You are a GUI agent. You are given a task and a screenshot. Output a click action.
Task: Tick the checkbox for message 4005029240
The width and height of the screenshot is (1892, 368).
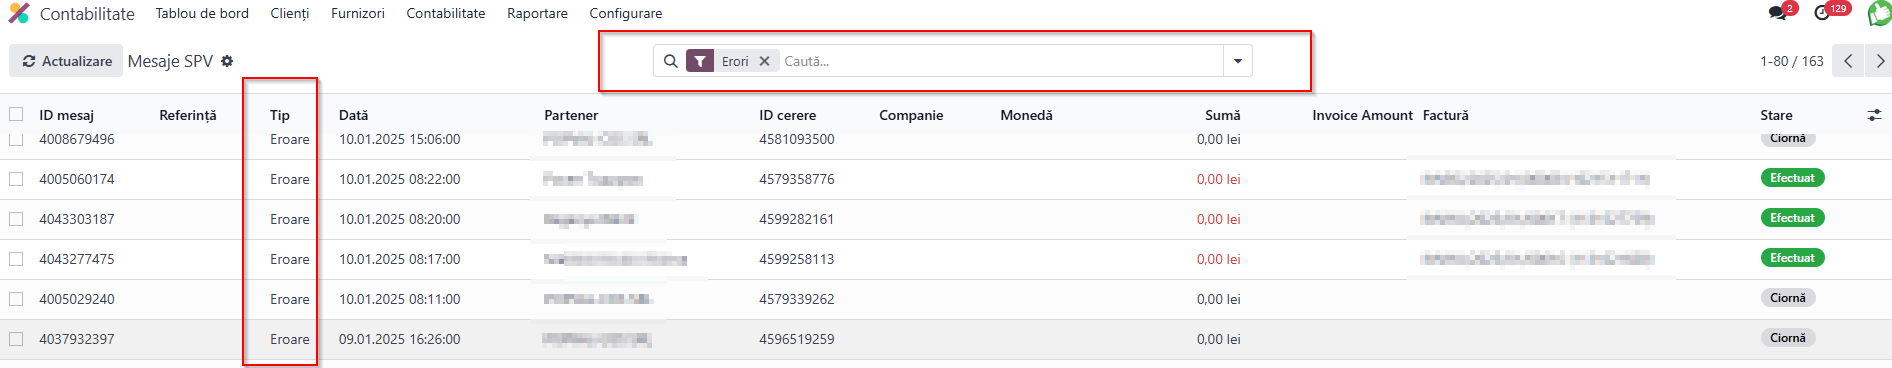(x=16, y=299)
